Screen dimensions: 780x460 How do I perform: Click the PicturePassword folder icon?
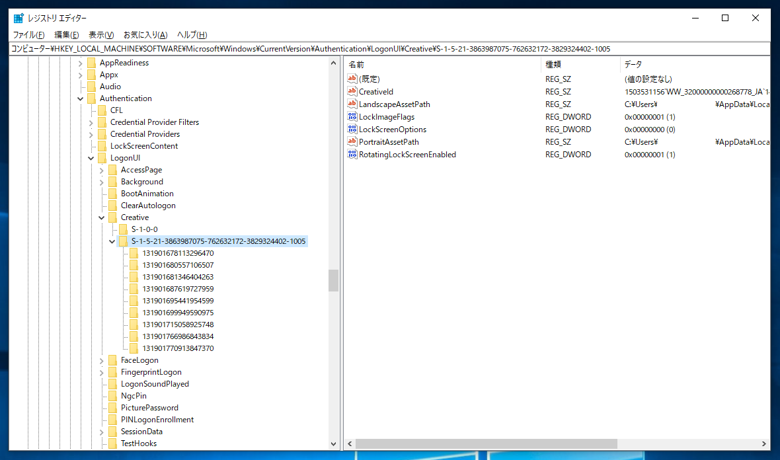pos(112,408)
